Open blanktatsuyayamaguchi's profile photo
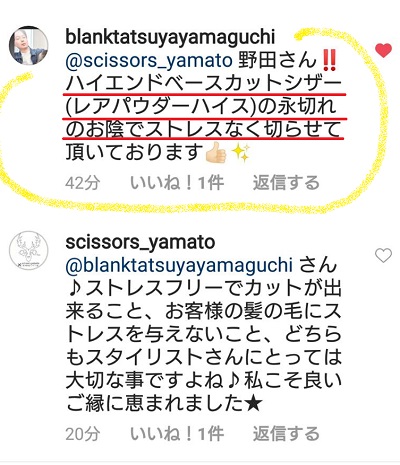The height and width of the screenshot is (465, 400). click(28, 45)
